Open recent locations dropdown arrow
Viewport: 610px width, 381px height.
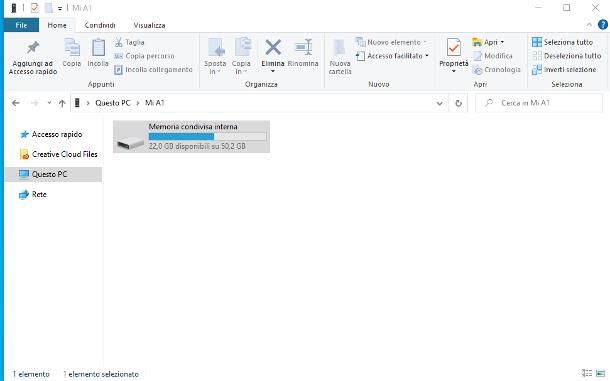[49, 103]
